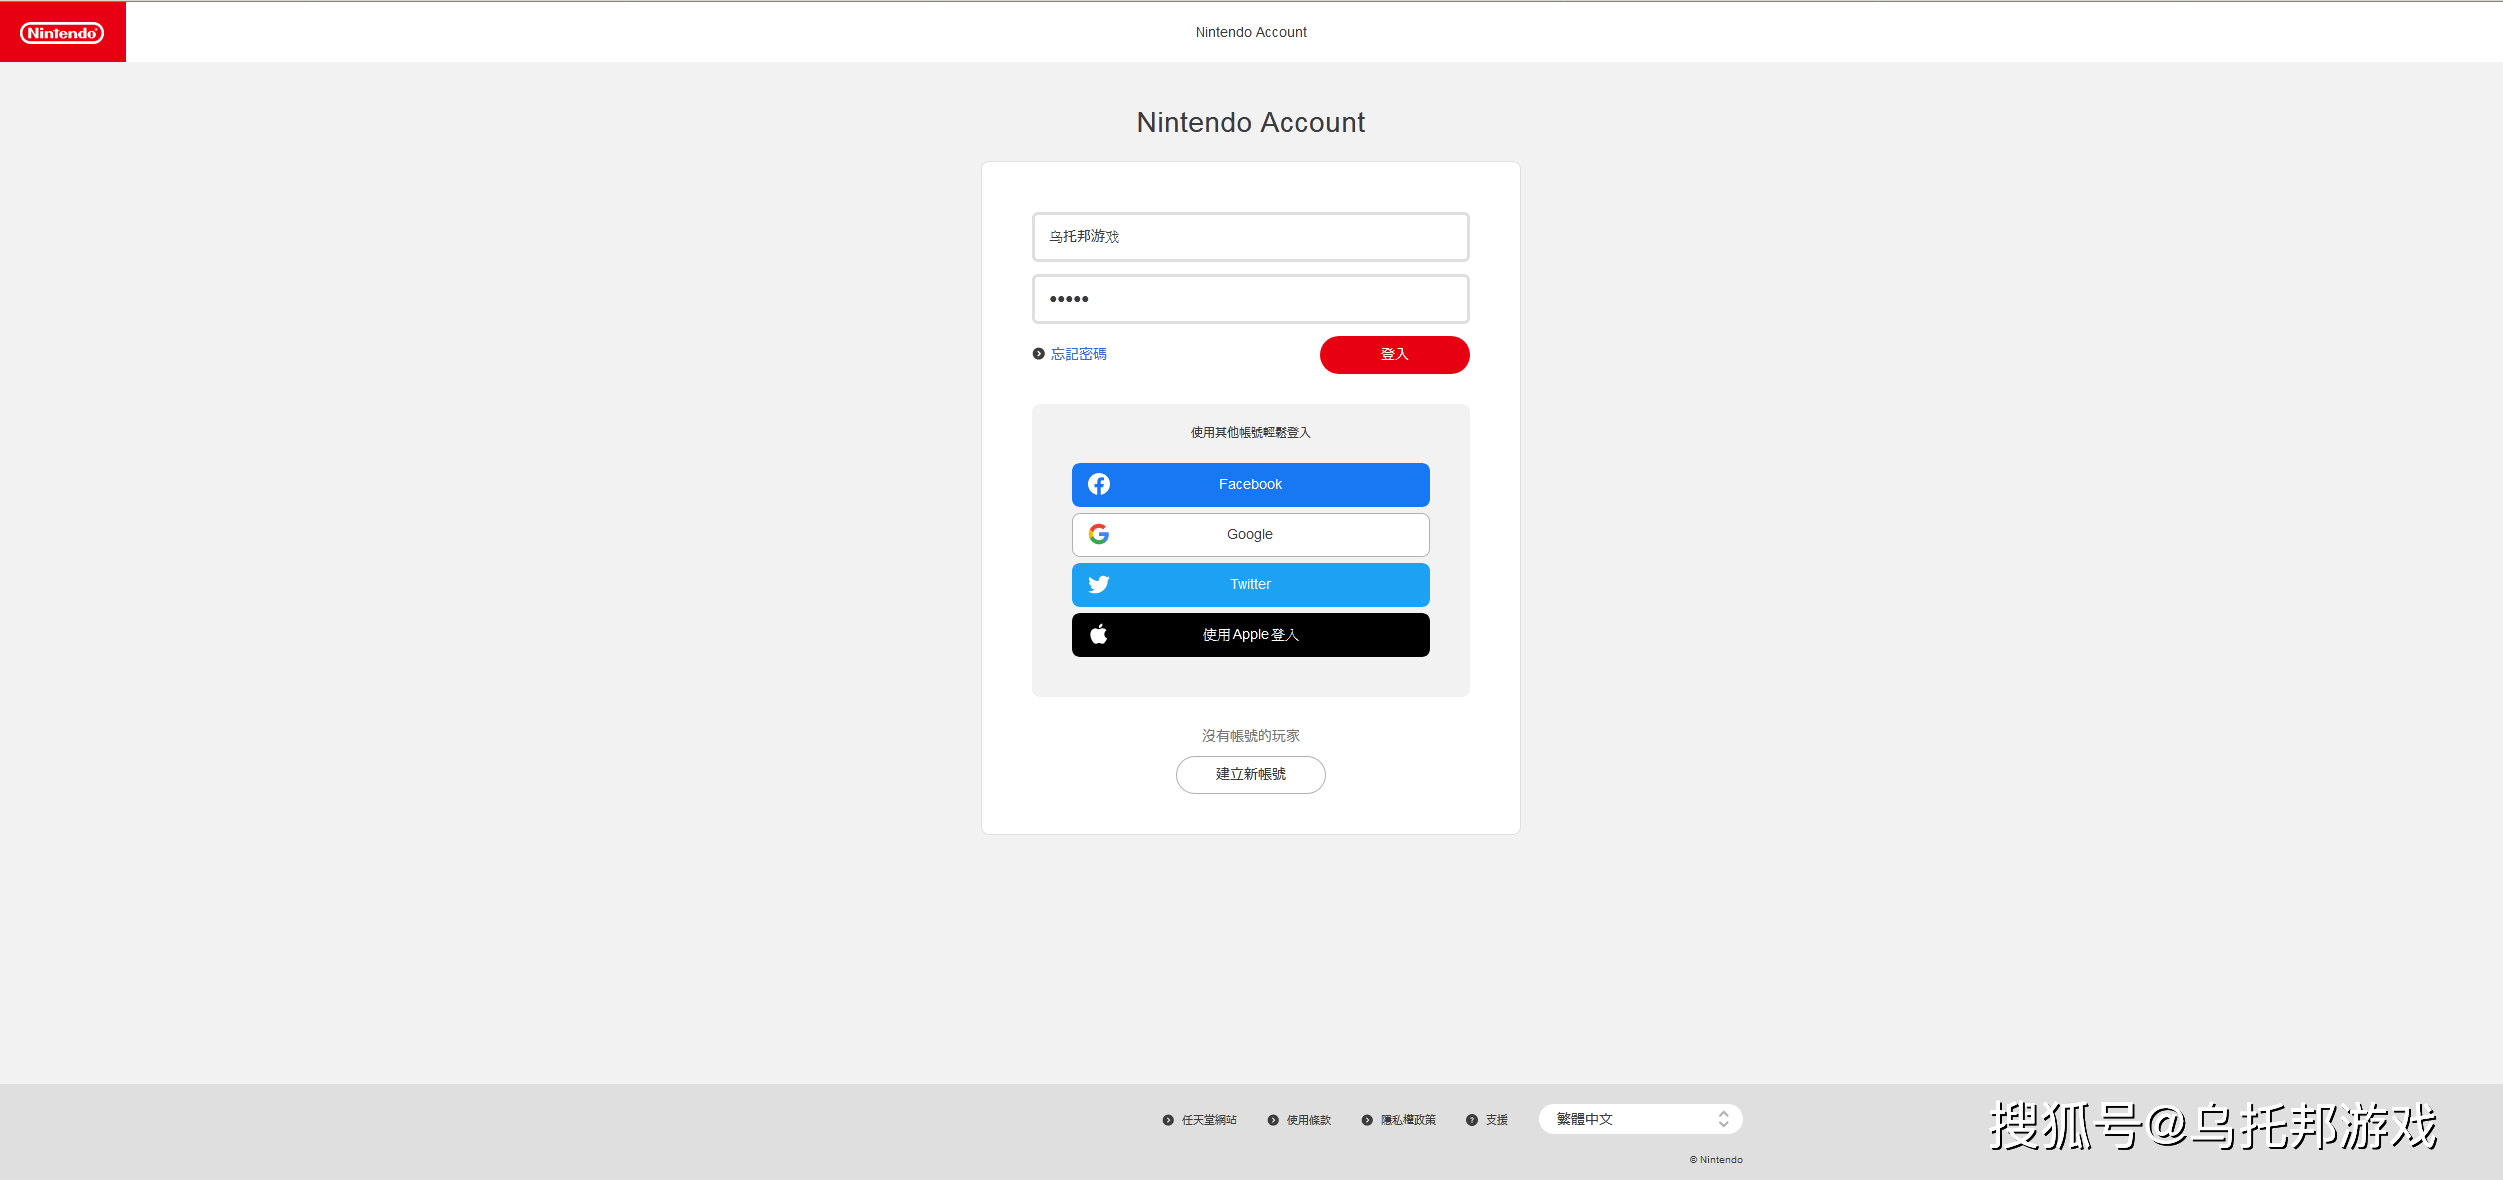Open the 忘記密碼 forgot password link

tap(1078, 354)
